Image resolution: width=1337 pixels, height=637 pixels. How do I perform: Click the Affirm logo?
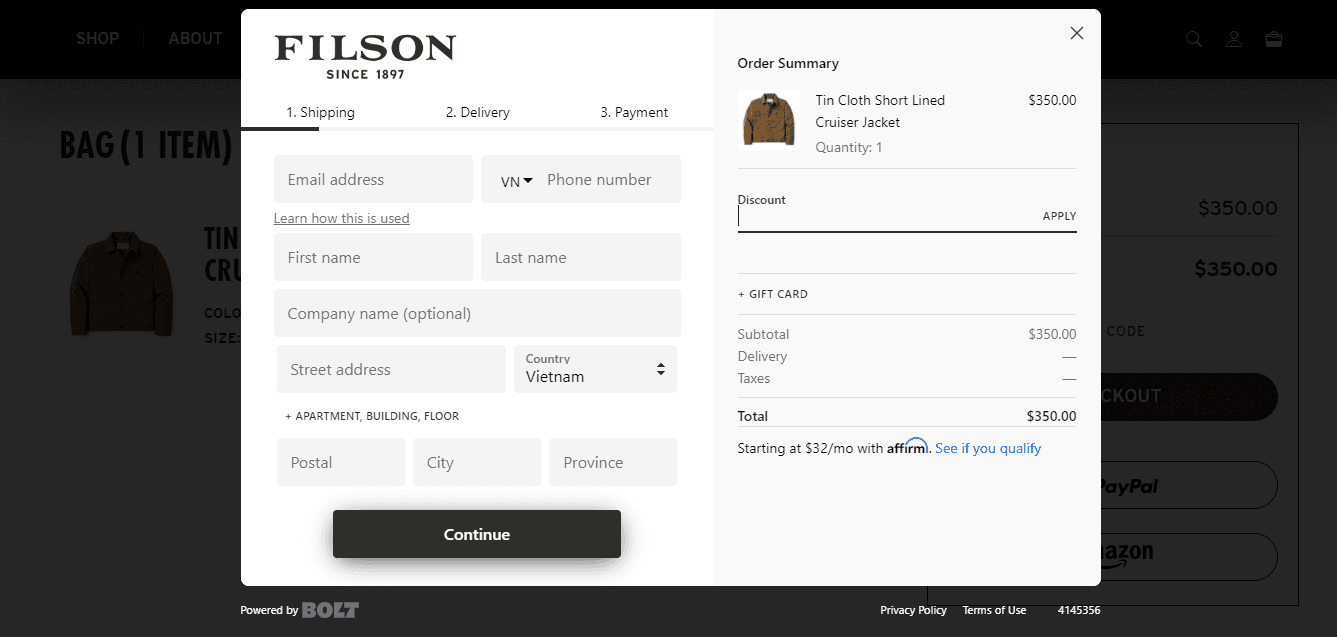coord(908,447)
